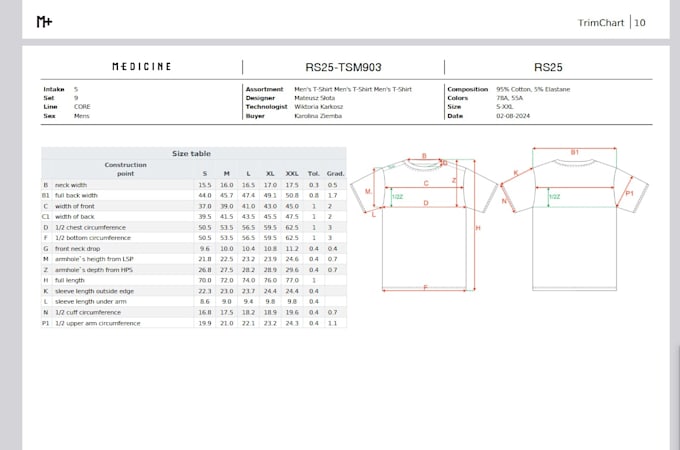
Task: Click full length XL value 76.0
Action: coord(270,280)
